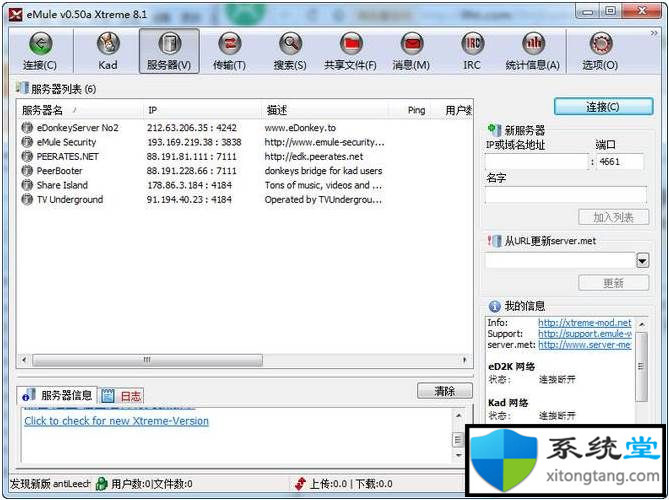This screenshot has width=669, height=500.
Task: Switch to the Server Info (服务器信息) tab
Action: (57, 395)
